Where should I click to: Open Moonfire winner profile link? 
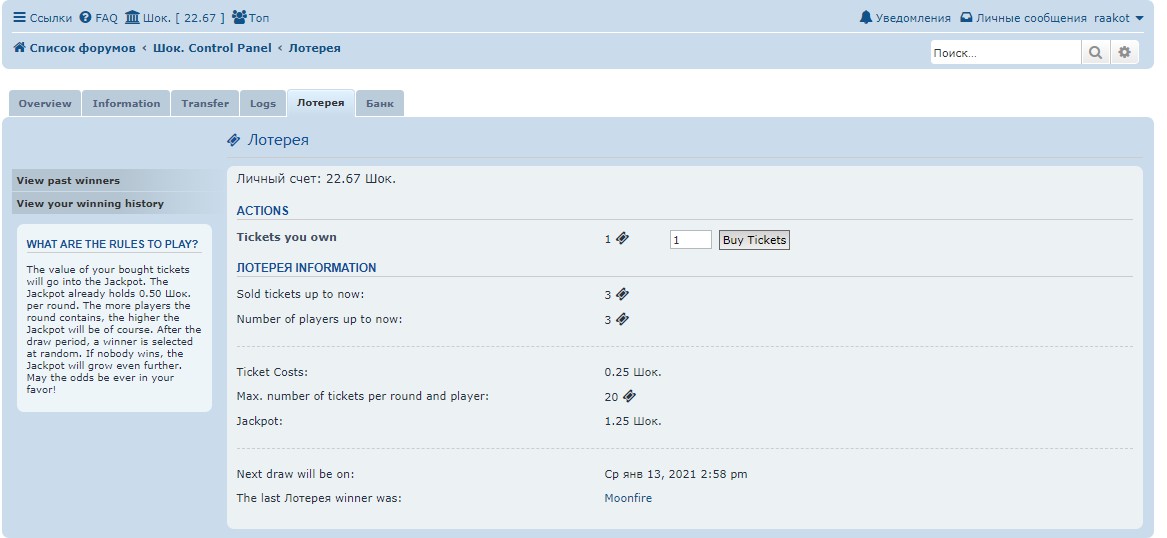tap(628, 498)
